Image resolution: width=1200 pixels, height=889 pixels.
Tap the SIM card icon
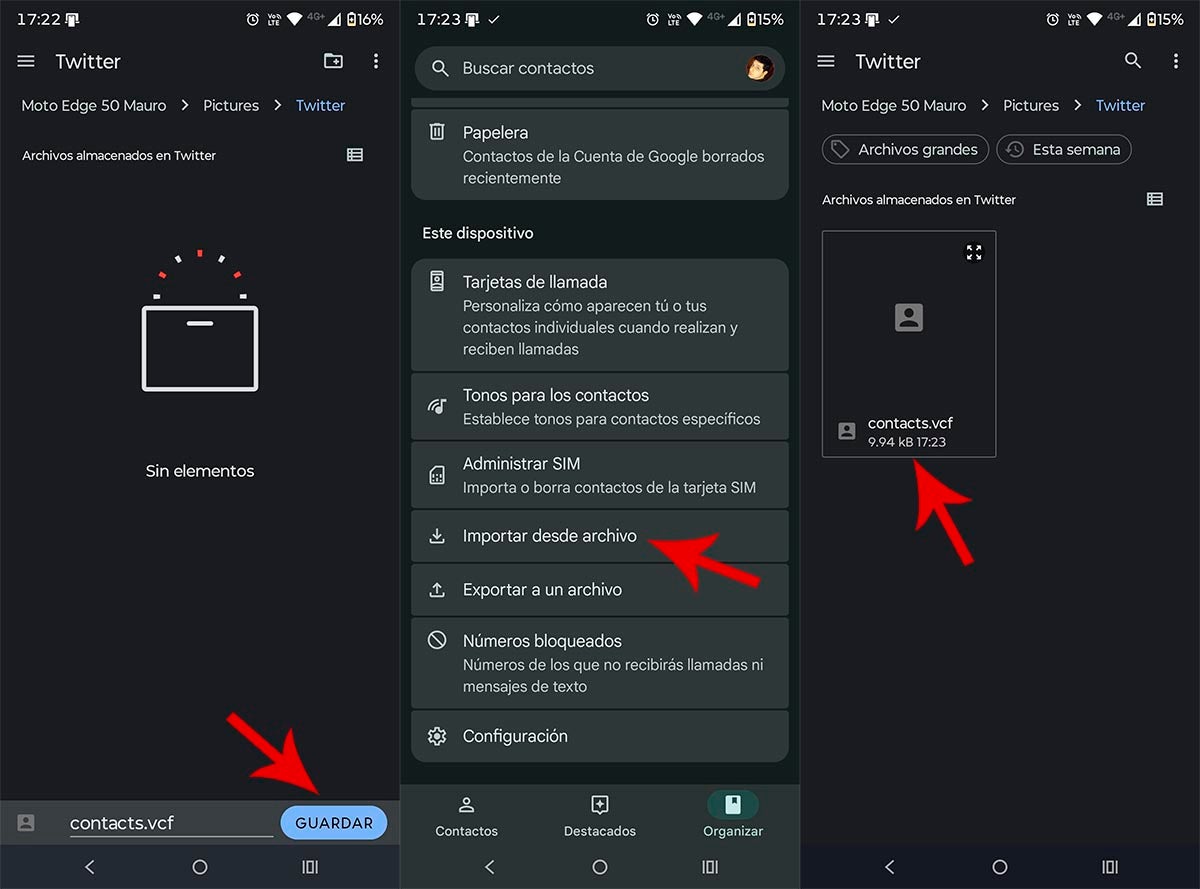(437, 475)
